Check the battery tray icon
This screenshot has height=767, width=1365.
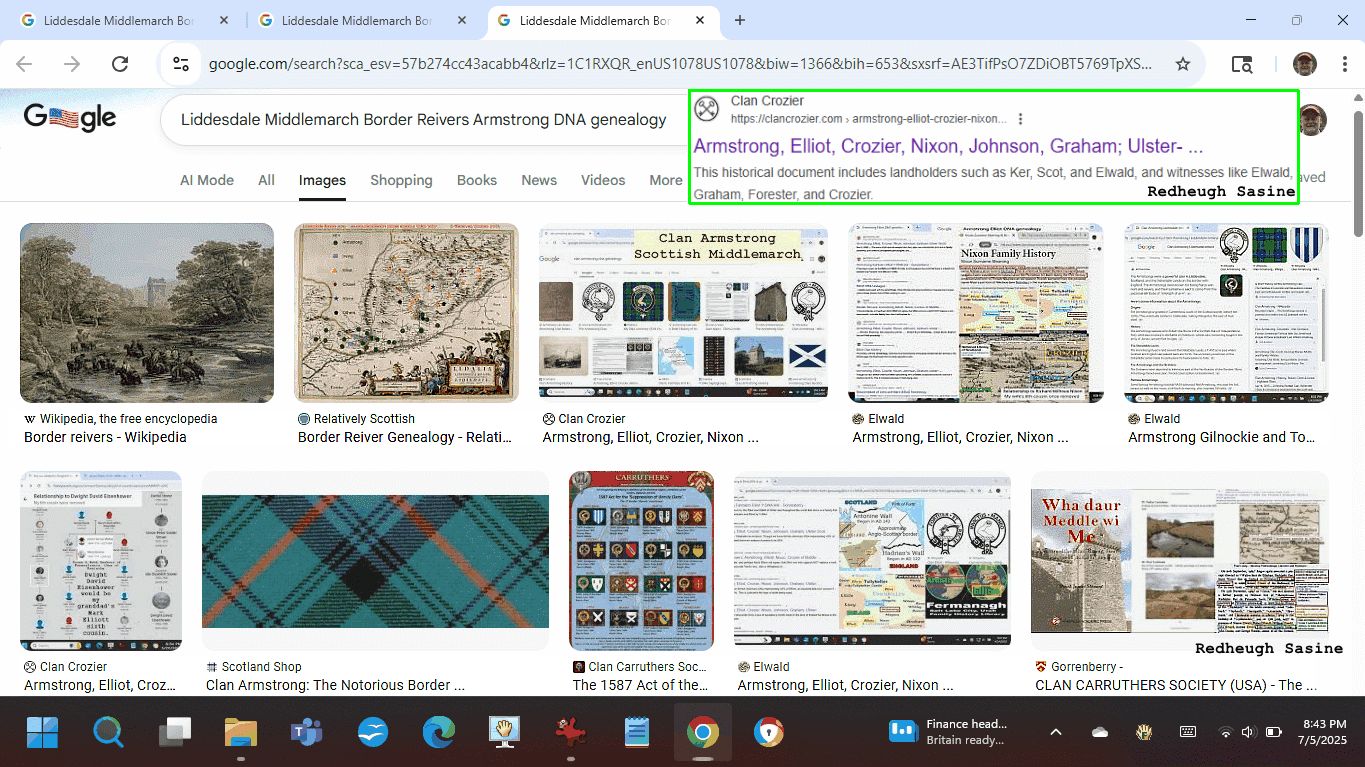(x=1273, y=733)
